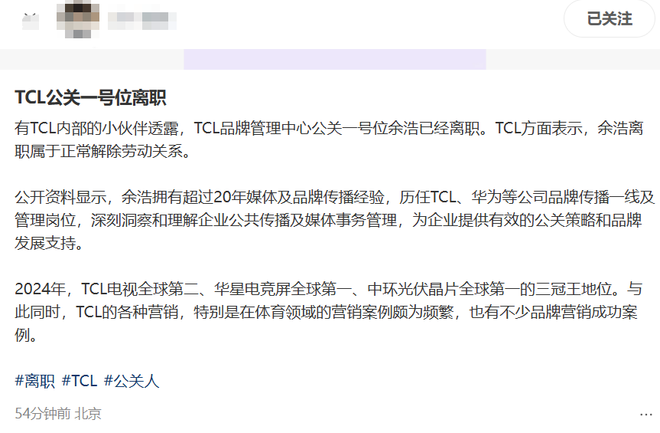Open the #公关人 hashtag
The height and width of the screenshot is (433, 660).
132,381
